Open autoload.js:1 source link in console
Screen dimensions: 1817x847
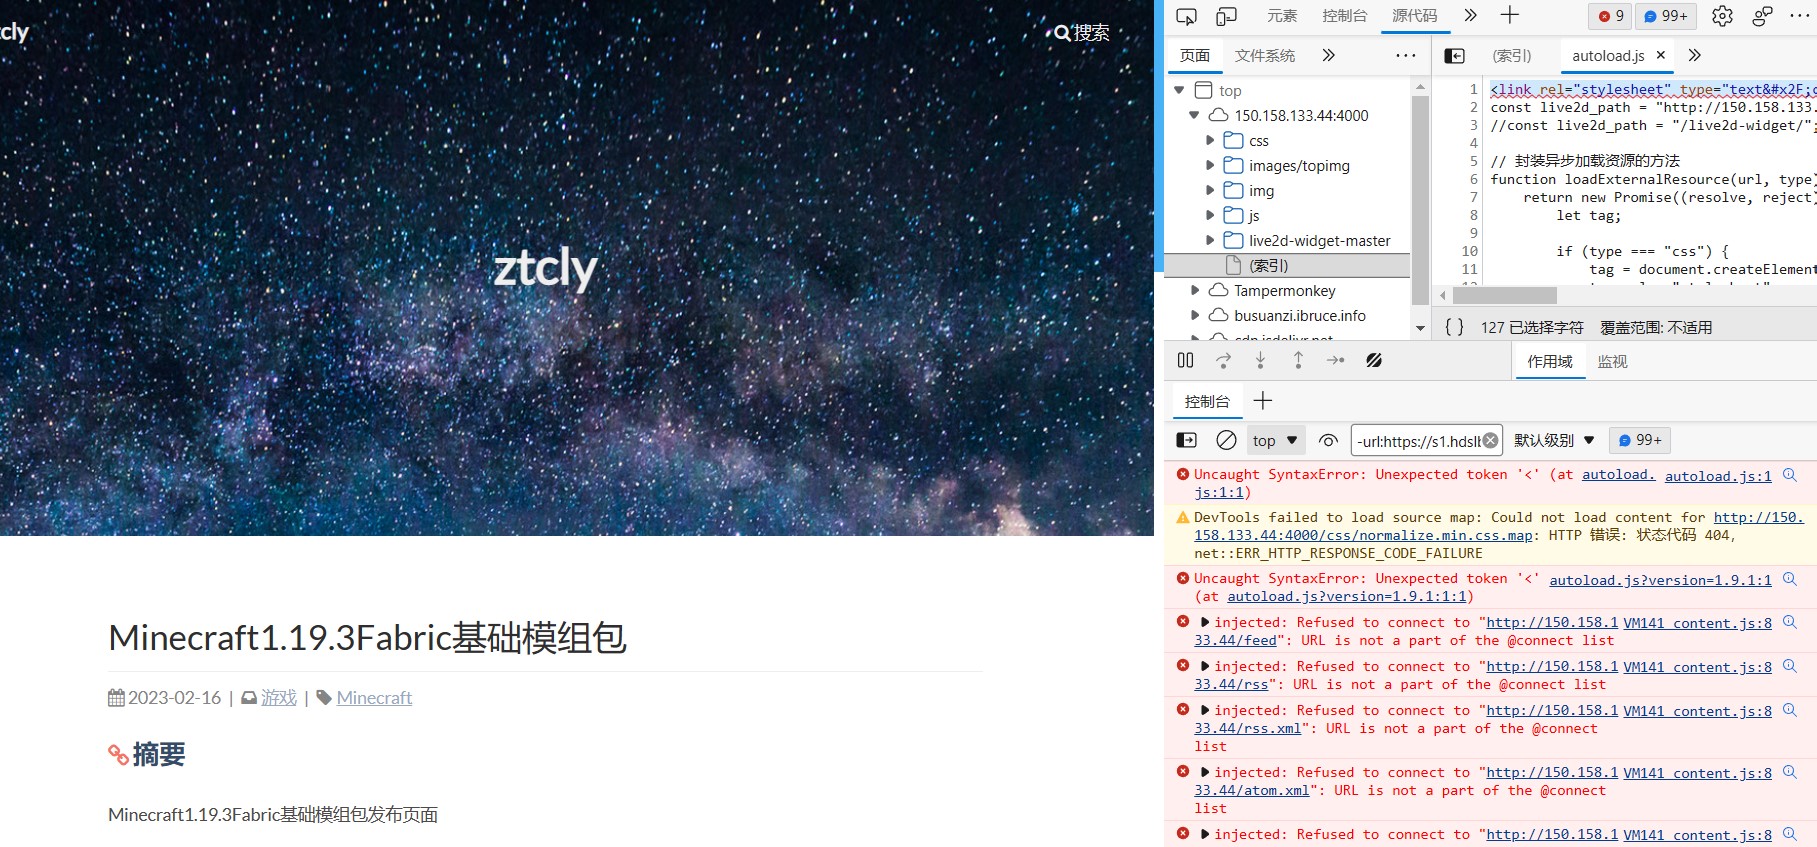coord(1718,476)
